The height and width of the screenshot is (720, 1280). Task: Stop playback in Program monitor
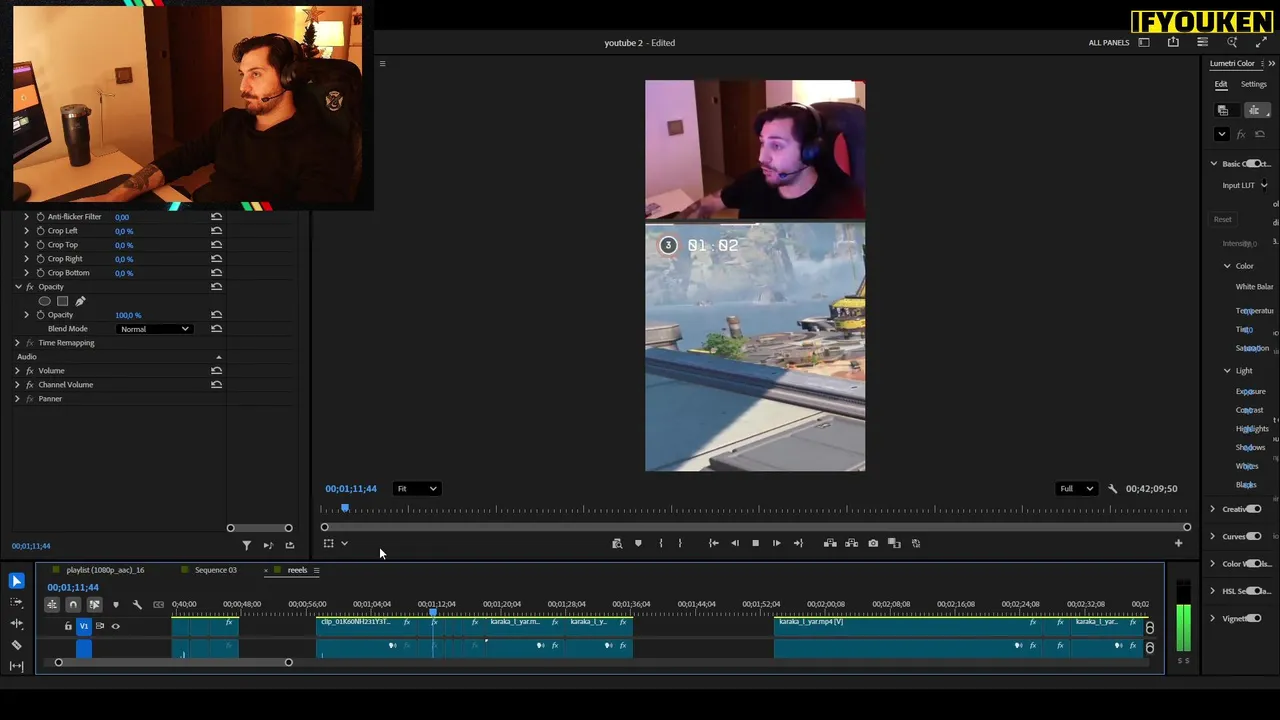coord(755,543)
